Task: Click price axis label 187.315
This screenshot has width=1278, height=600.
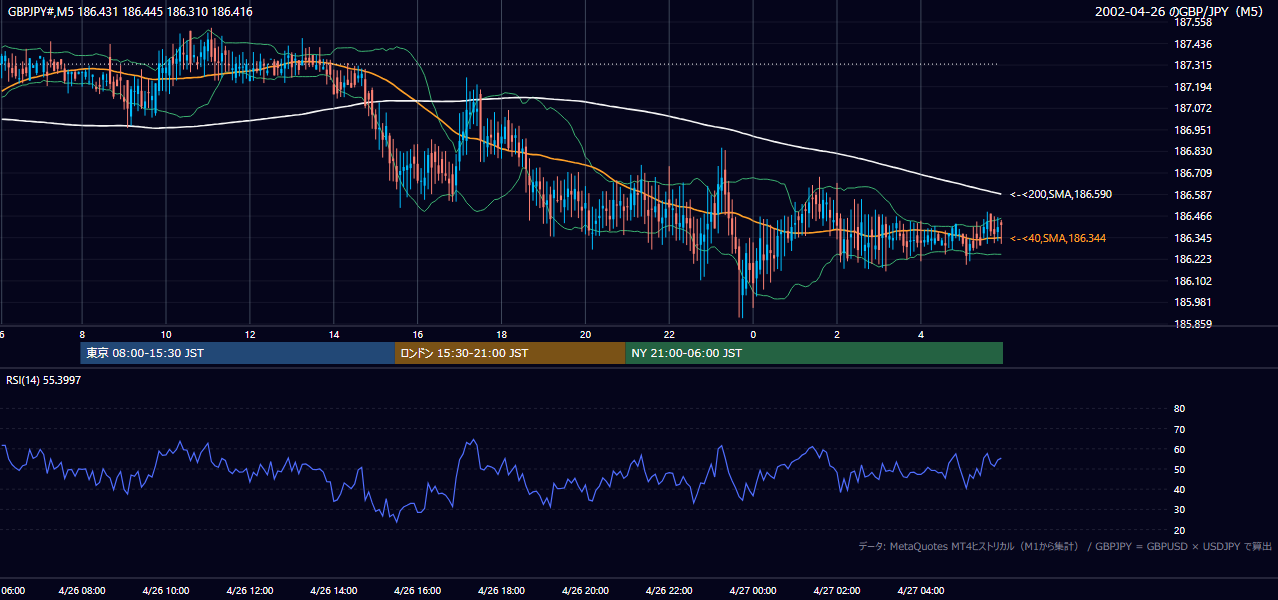Action: point(1193,65)
